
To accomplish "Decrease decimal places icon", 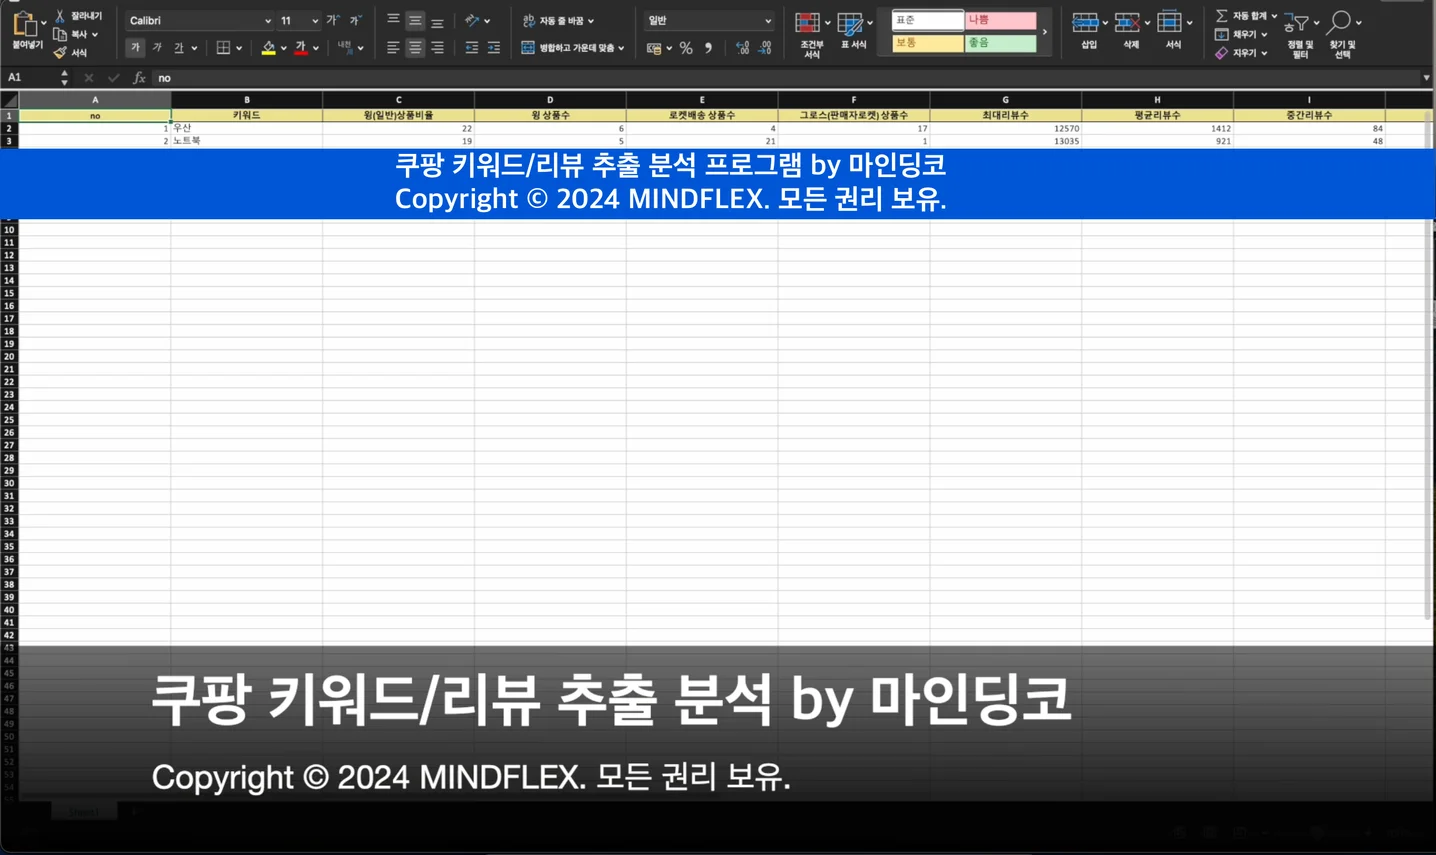I will (x=765, y=47).
